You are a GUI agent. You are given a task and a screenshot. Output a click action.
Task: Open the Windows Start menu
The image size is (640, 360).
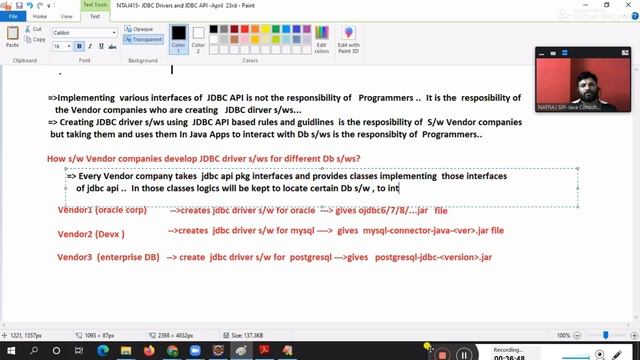(11, 351)
